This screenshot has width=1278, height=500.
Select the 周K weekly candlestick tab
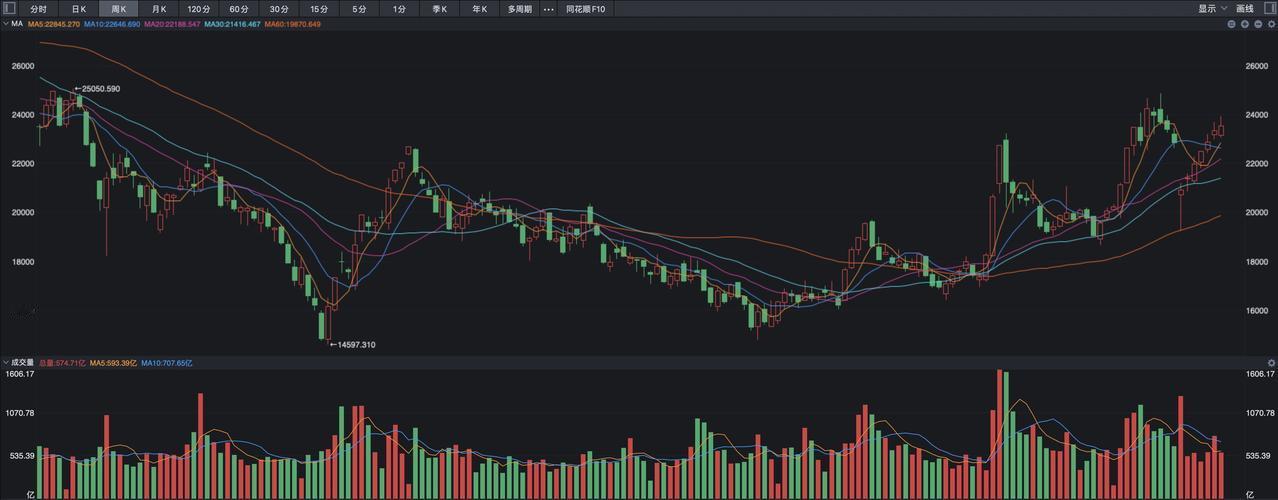[118, 8]
